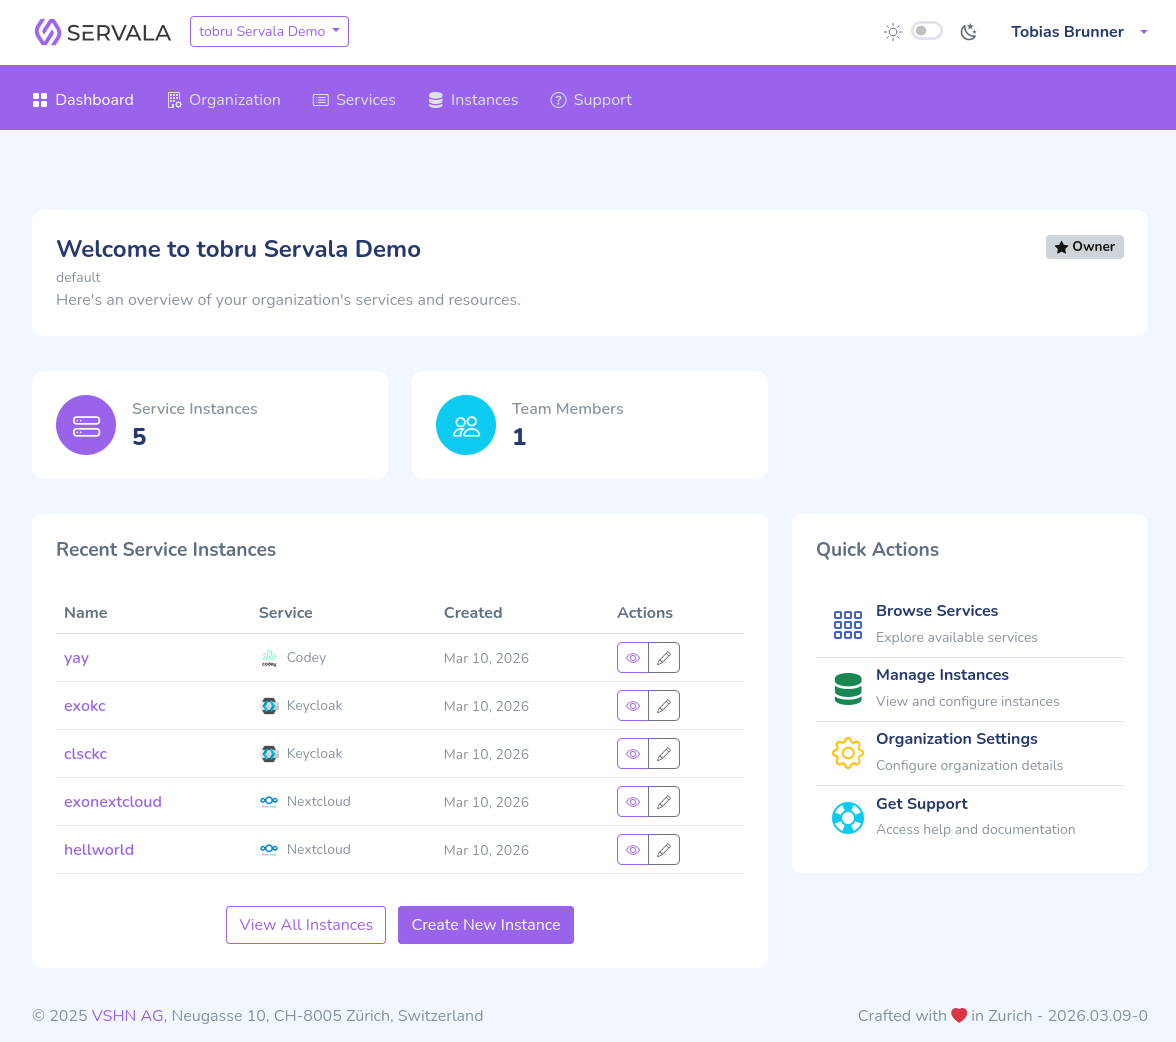This screenshot has height=1042, width=1176.
Task: Click the sun light-mode icon
Action: tap(892, 32)
